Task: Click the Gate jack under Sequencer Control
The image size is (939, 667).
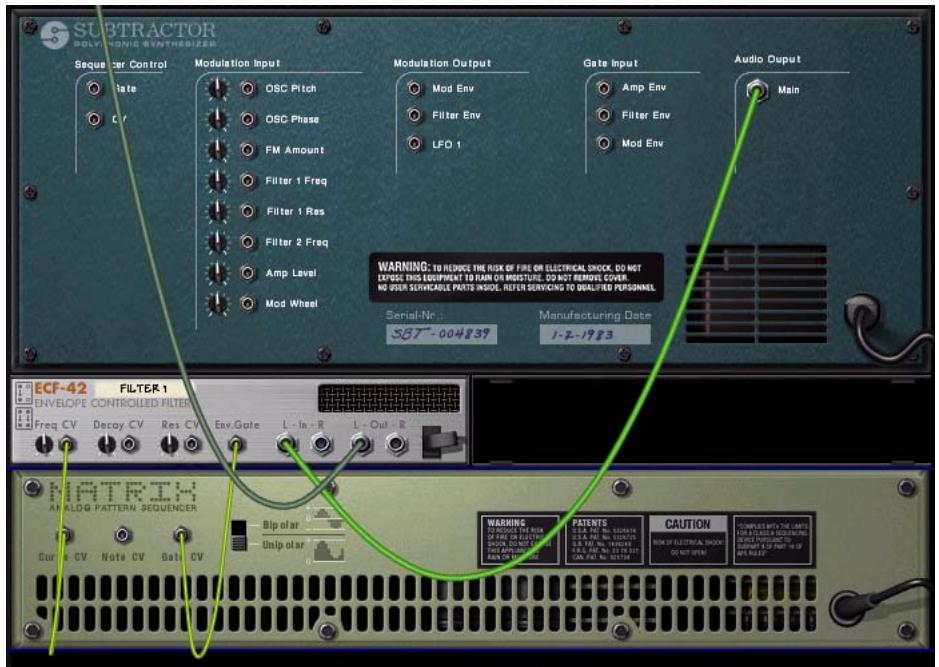Action: [x=92, y=88]
